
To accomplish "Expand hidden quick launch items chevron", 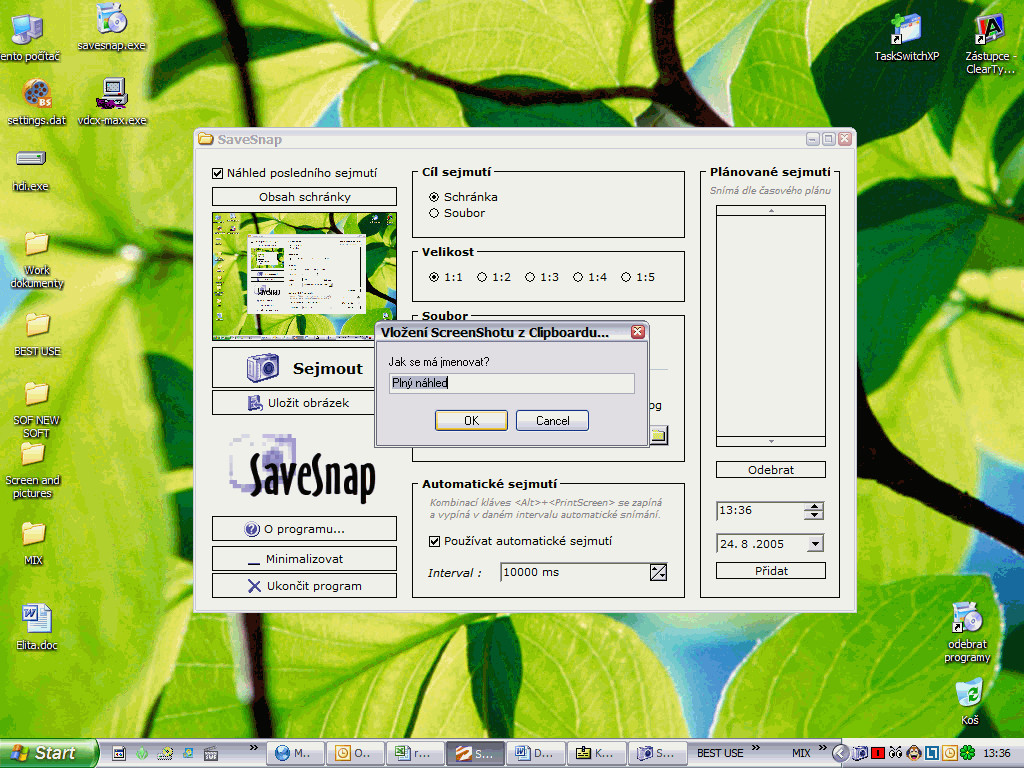I will coord(253,748).
